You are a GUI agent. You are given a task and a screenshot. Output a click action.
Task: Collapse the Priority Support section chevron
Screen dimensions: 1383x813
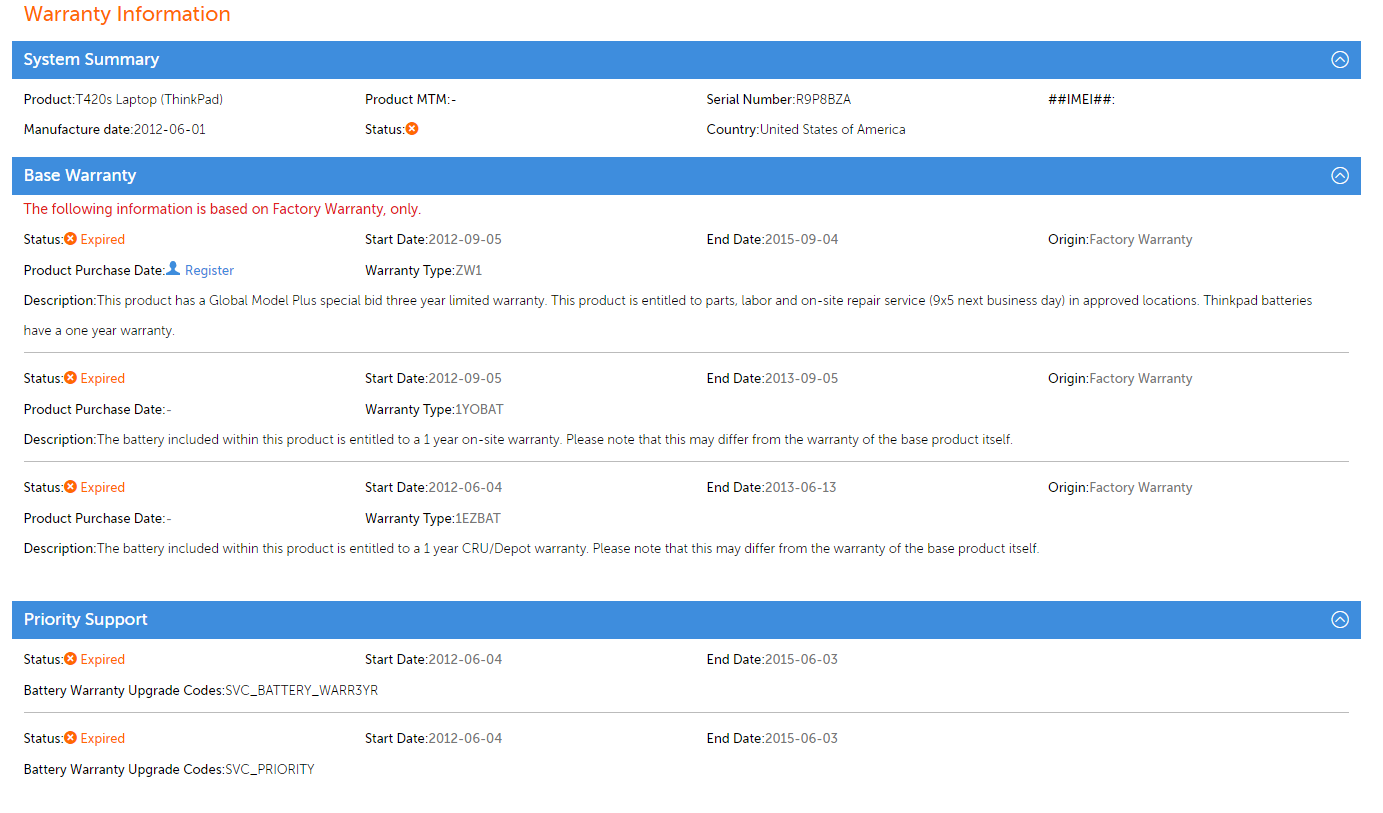(1340, 619)
